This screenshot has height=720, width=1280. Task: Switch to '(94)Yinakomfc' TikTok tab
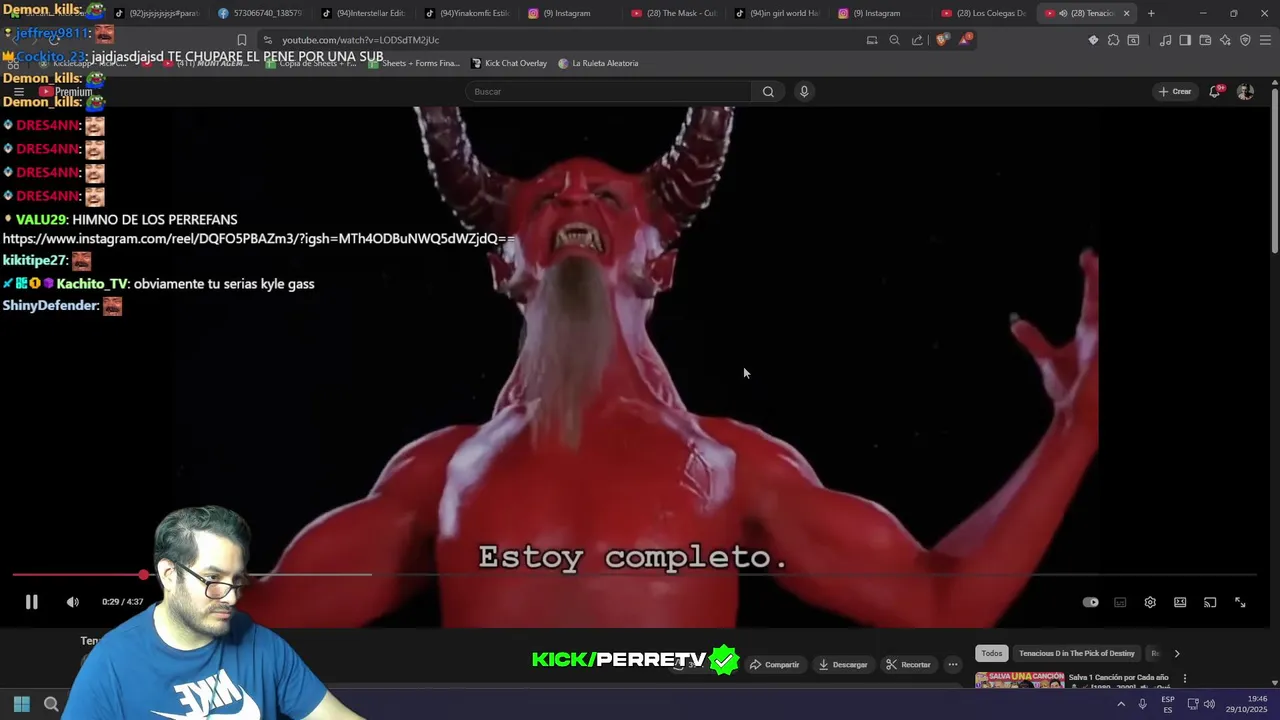click(467, 13)
